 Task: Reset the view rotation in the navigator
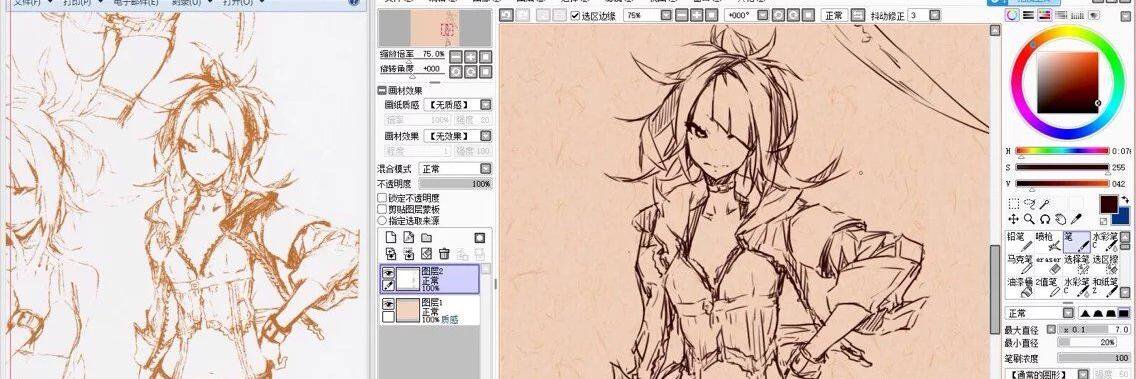pyautogui.click(x=485, y=71)
